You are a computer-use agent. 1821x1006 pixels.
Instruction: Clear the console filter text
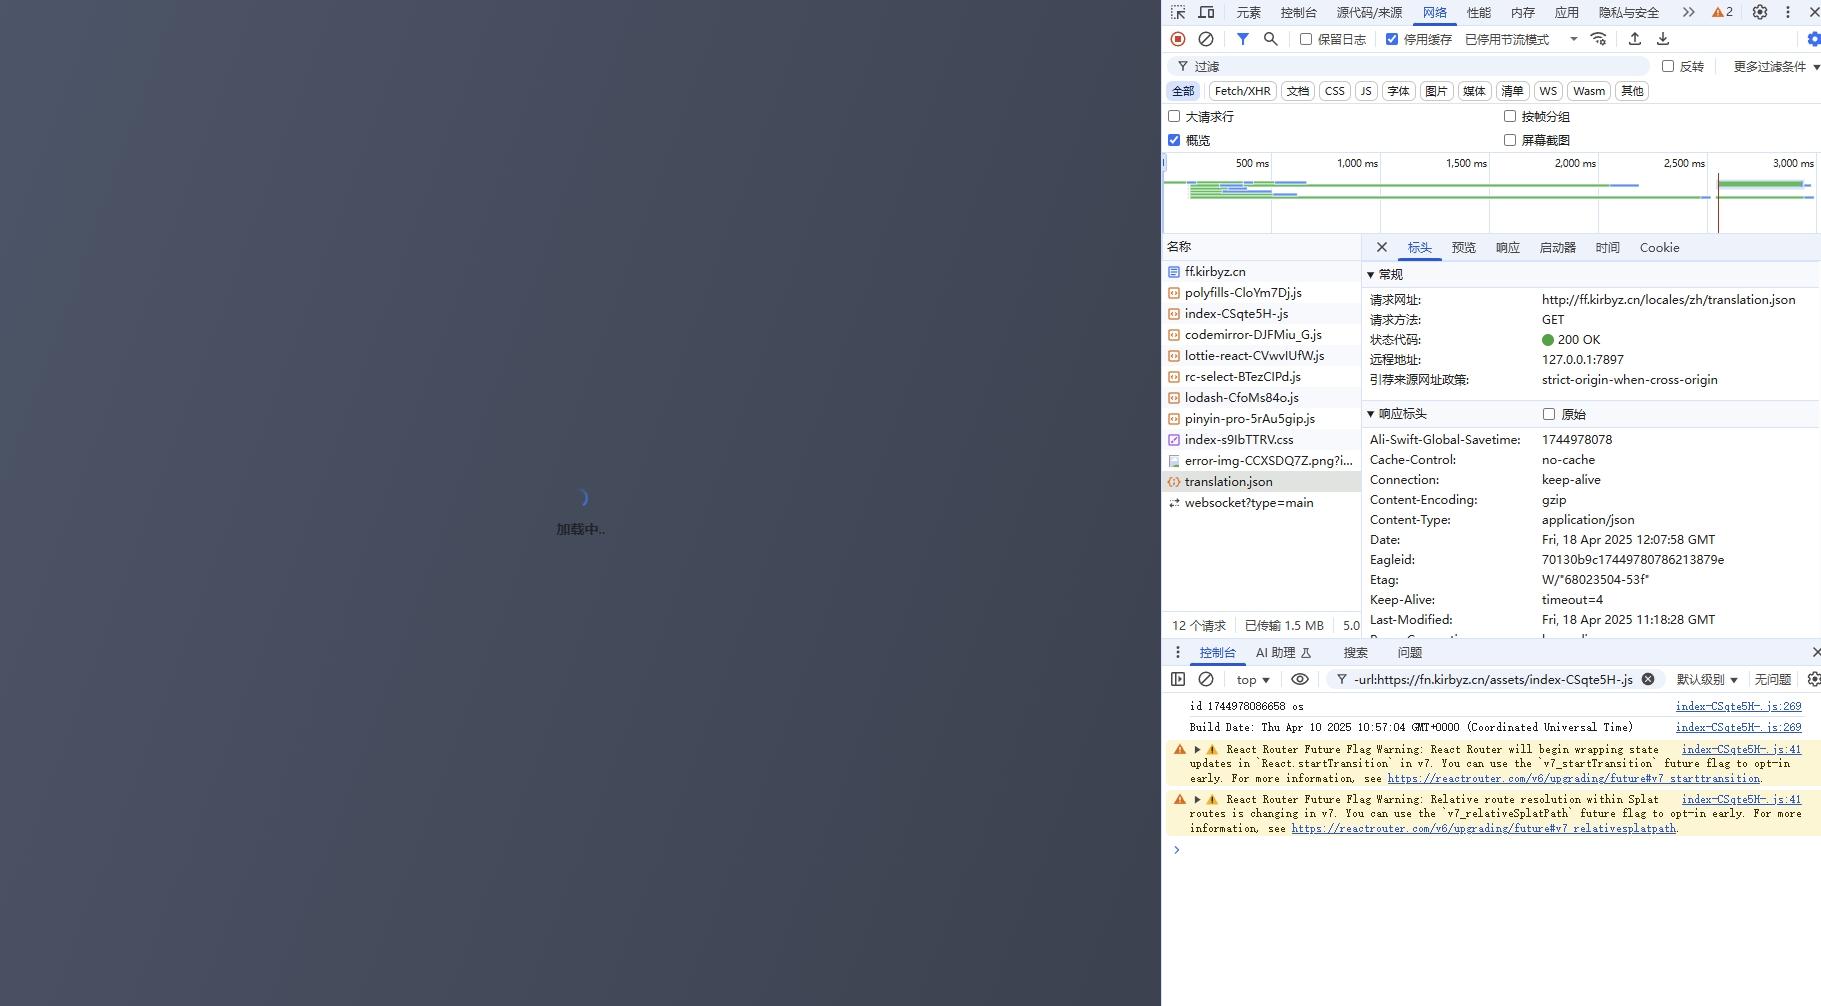tap(1648, 679)
